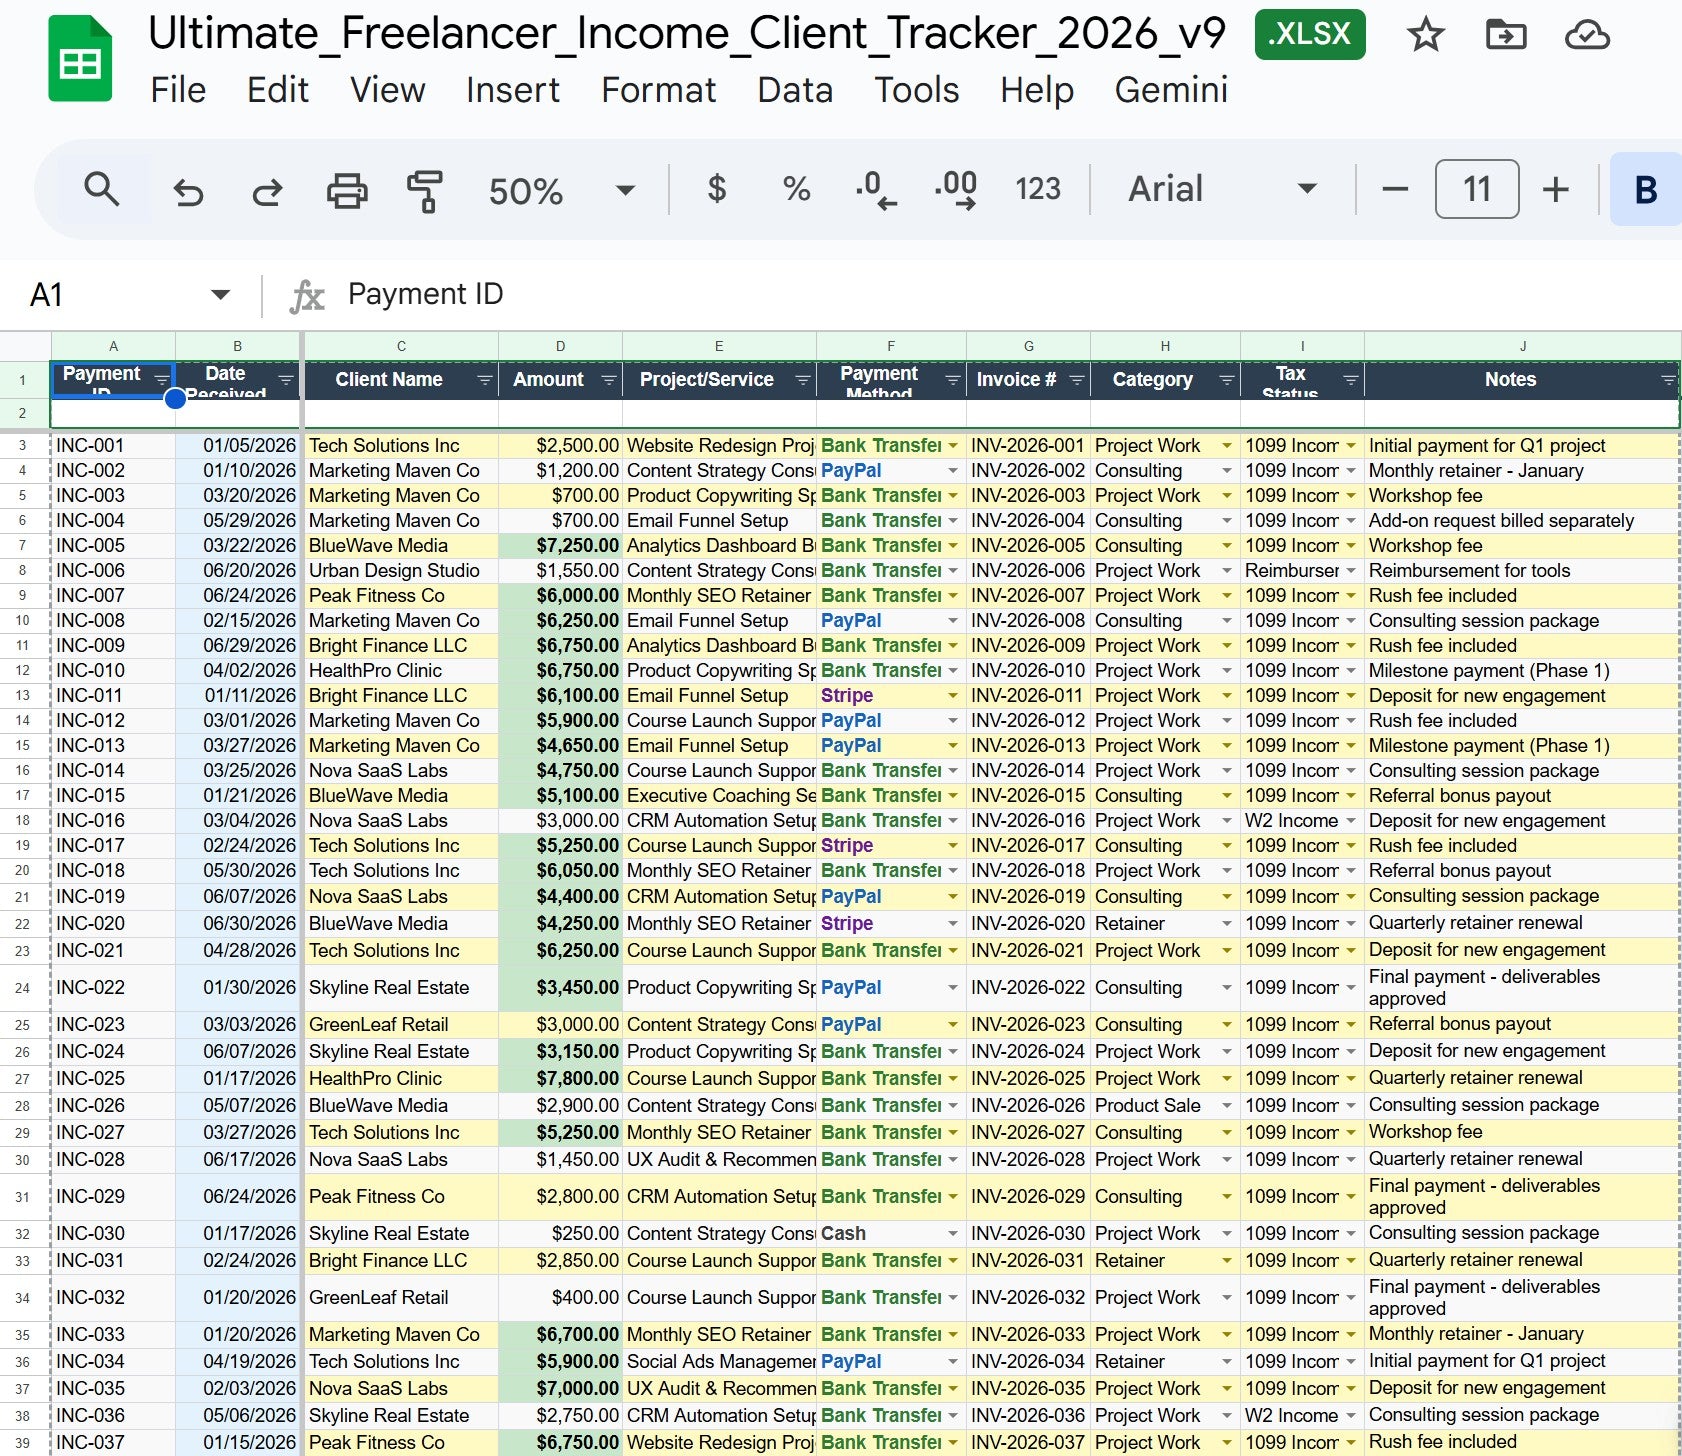
Task: Open the filter on the Client Name header
Action: pyautogui.click(x=486, y=380)
